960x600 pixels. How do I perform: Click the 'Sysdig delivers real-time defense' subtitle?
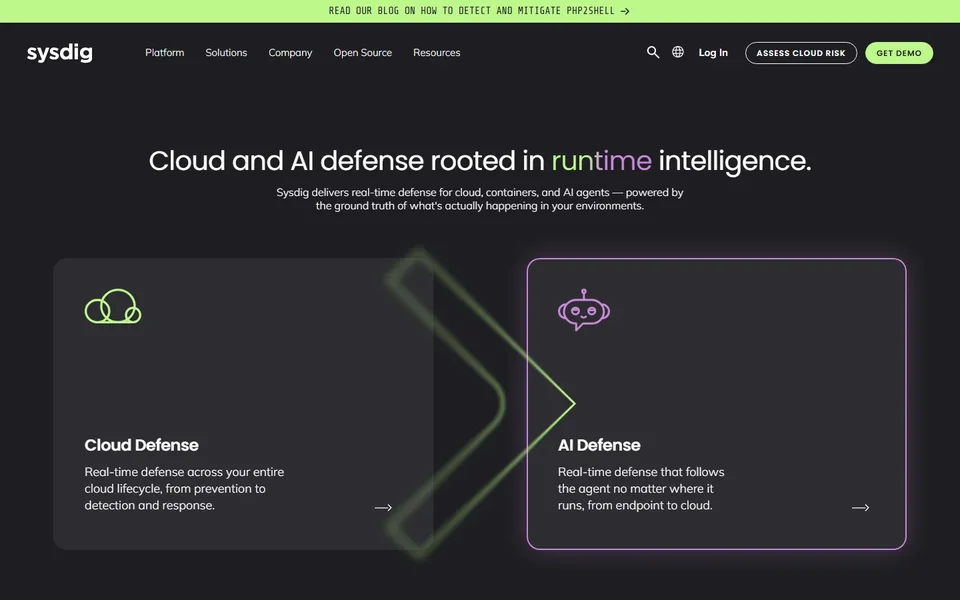[x=479, y=199]
